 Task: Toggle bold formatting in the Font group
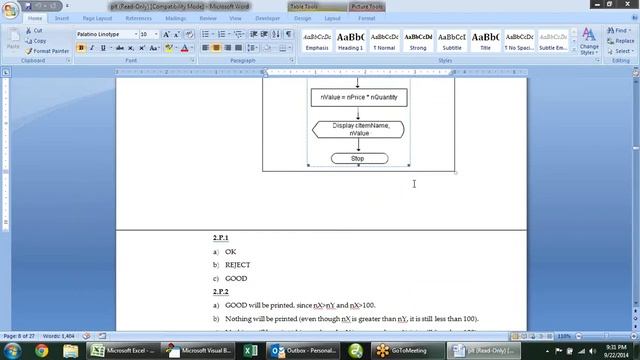81,48
